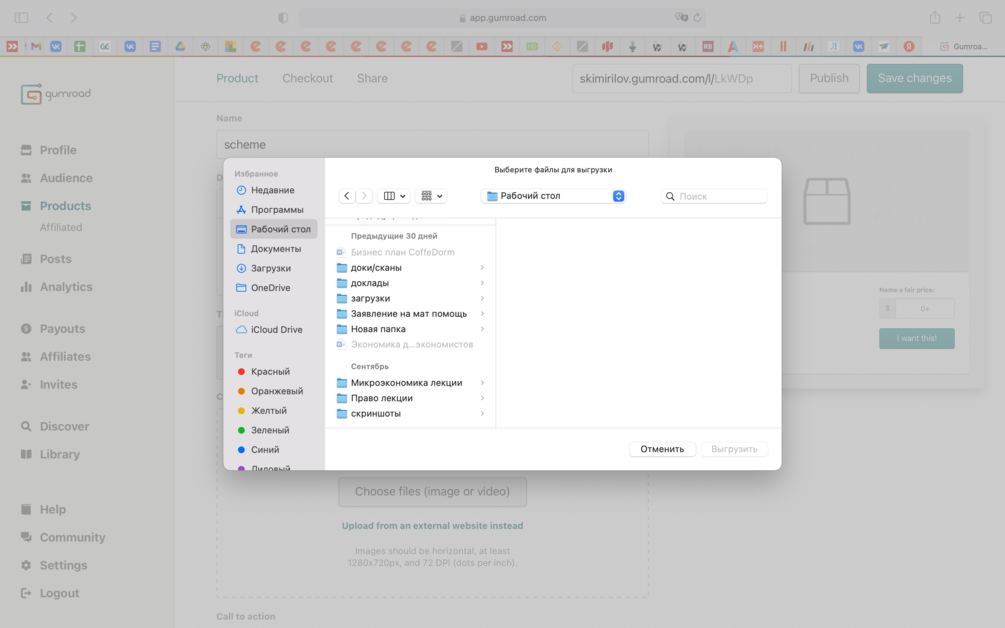Toggle the Safari sidebar icon
This screenshot has height=628, width=1005.
[21, 18]
